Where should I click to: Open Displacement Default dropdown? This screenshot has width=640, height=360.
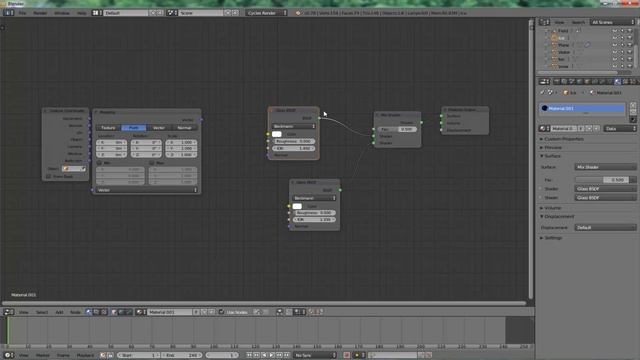pos(605,227)
